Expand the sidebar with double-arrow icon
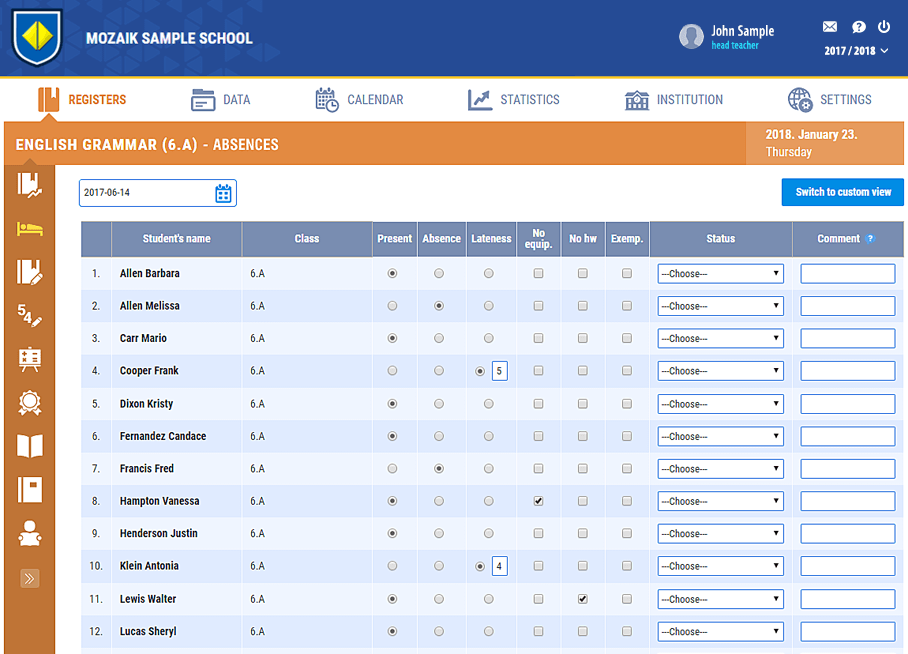This screenshot has height=654, width=908. [30, 578]
